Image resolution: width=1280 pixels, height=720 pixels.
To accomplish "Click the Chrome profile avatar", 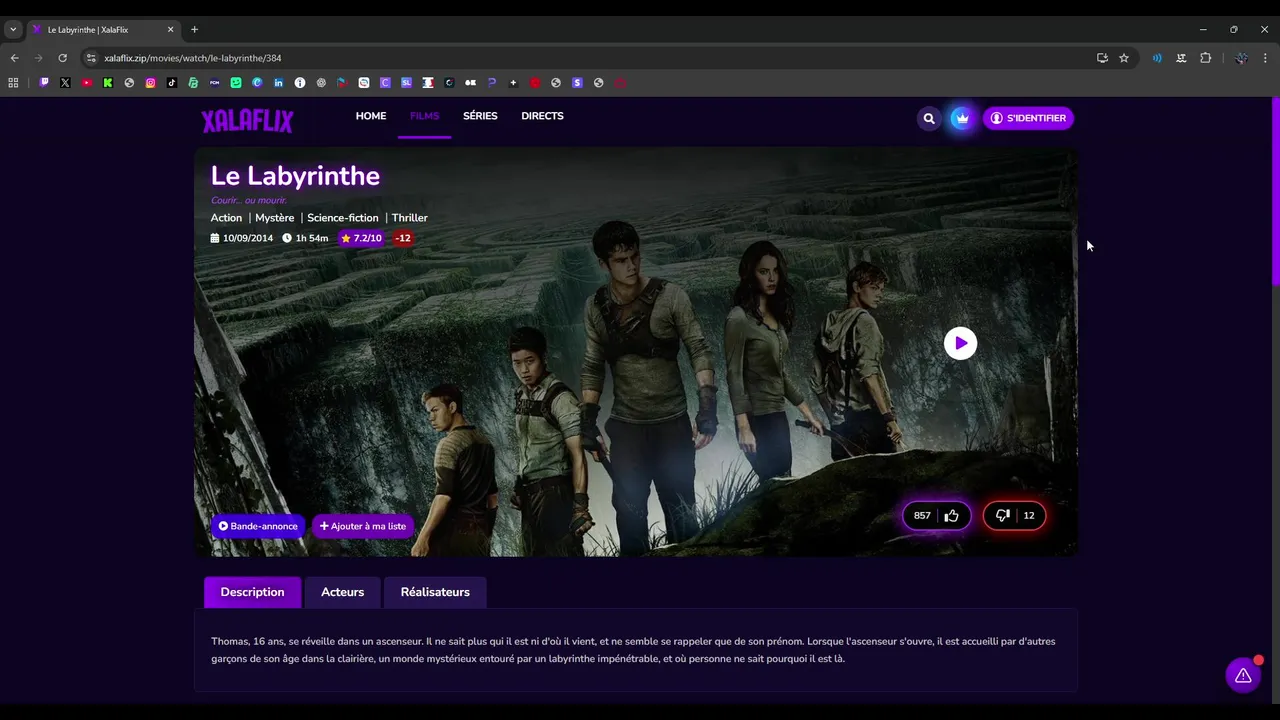I will click(x=1241, y=58).
